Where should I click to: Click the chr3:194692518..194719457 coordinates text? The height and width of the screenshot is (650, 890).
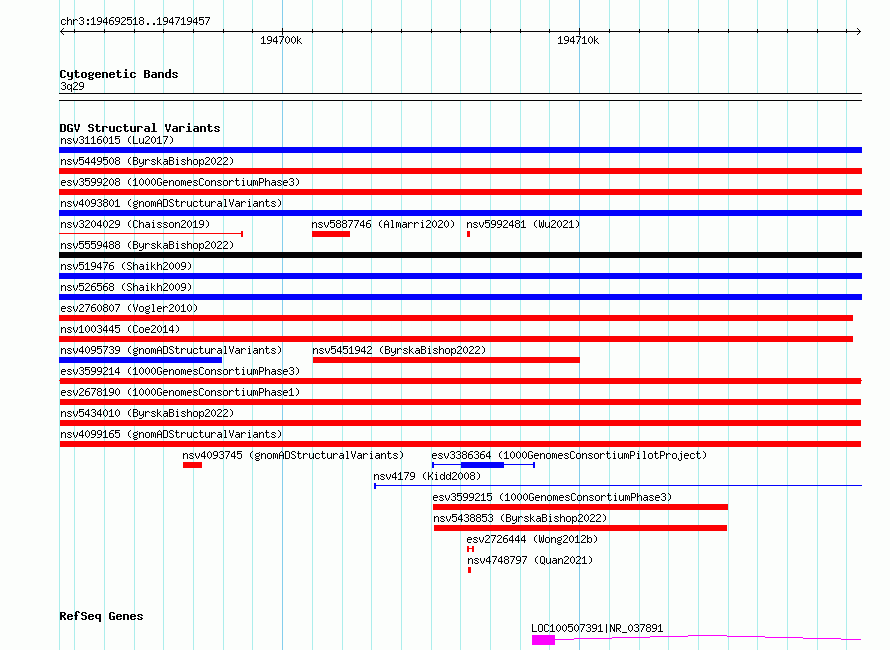click(135, 22)
